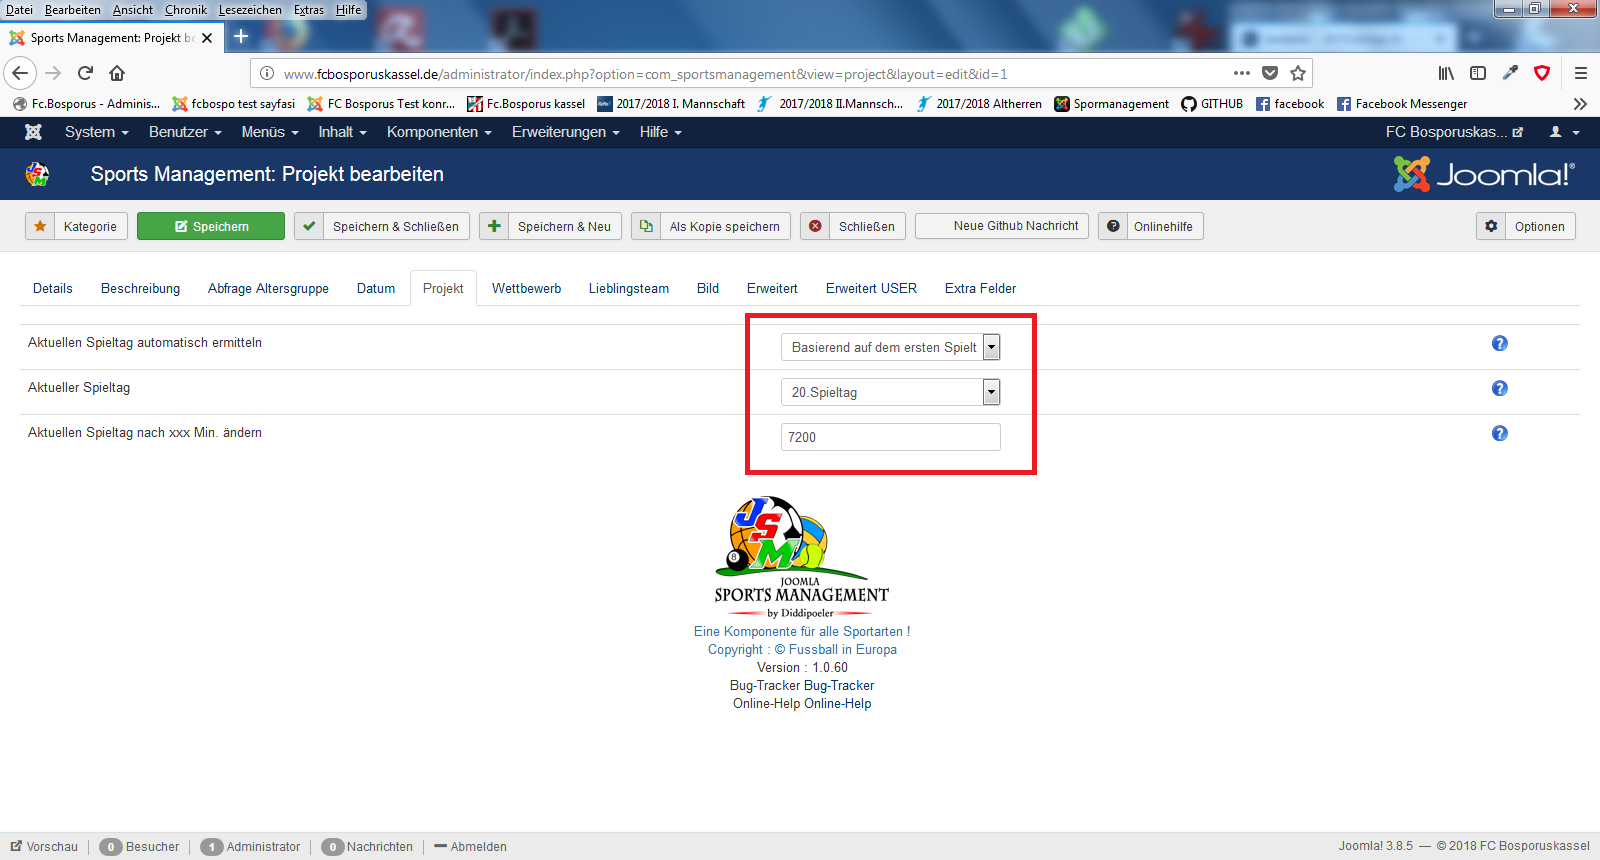
Task: Bookmark this page with star icon
Action: [x=1298, y=73]
